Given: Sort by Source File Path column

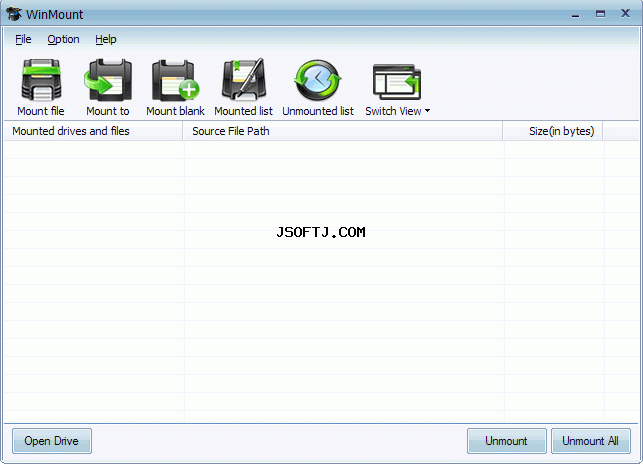Looking at the screenshot, I should coord(343,131).
